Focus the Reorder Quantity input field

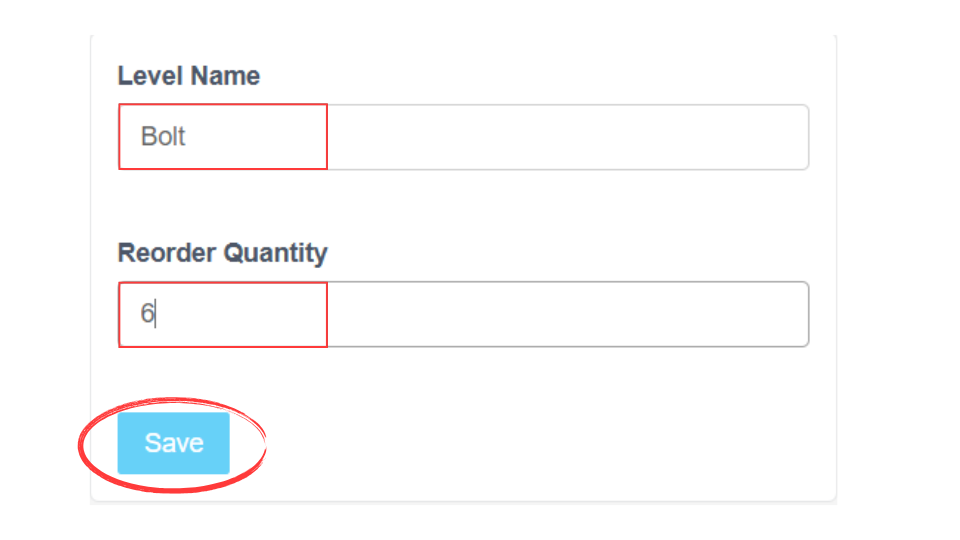click(463, 314)
